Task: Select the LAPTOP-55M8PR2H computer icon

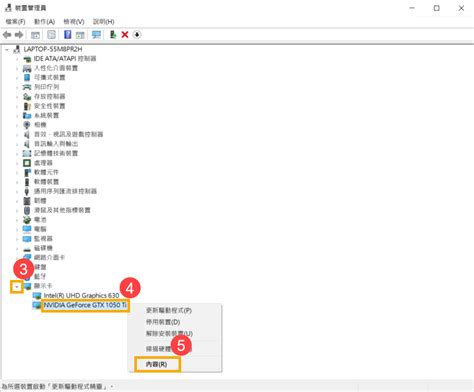Action: pos(17,49)
